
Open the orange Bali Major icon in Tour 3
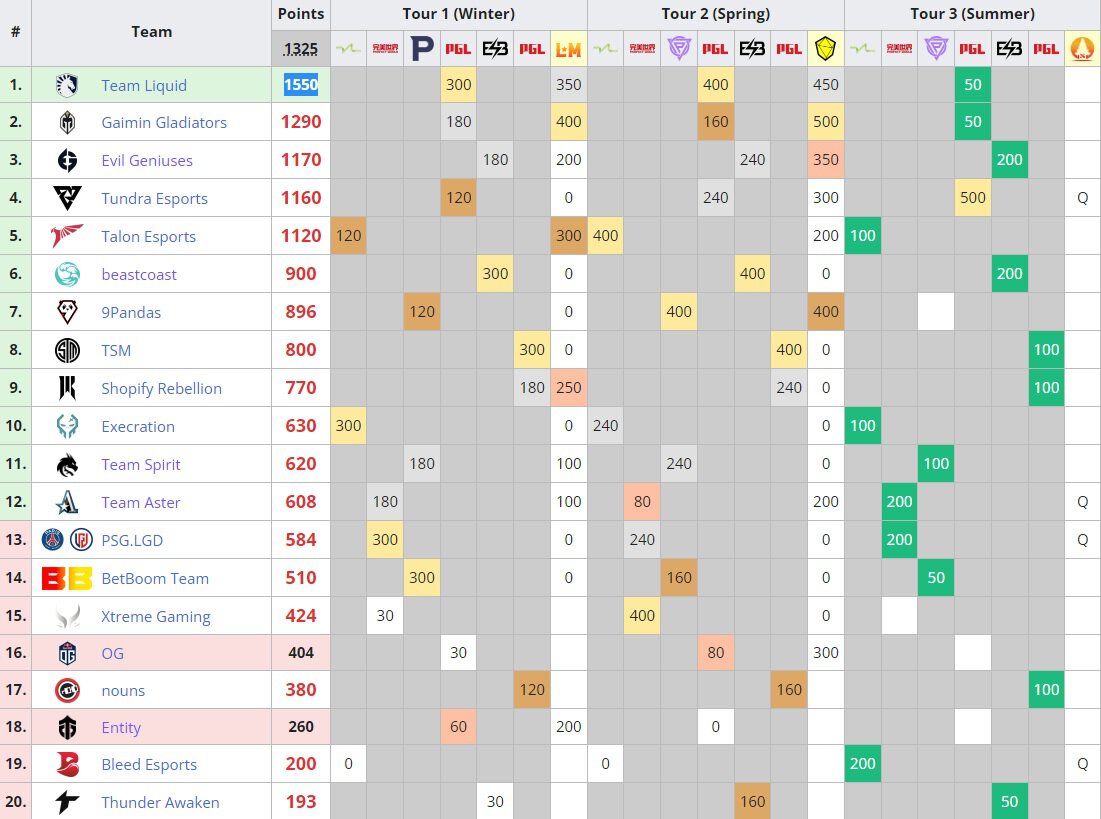coord(1082,48)
